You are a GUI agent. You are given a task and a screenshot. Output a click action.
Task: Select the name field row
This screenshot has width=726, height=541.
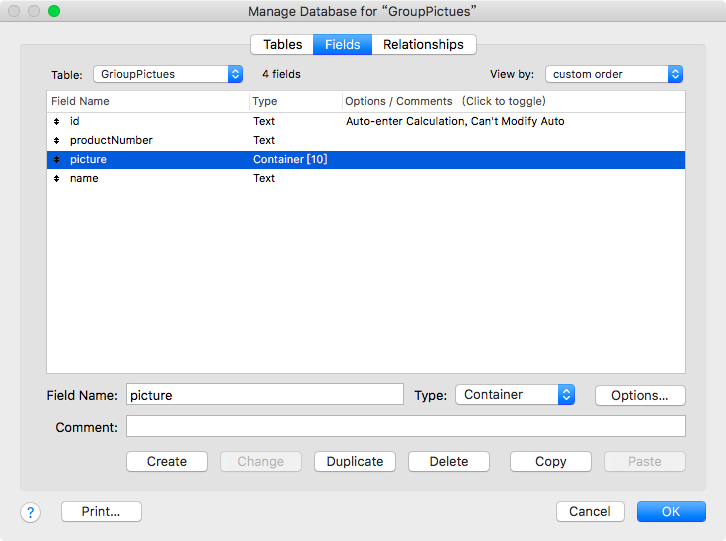[x=366, y=178]
